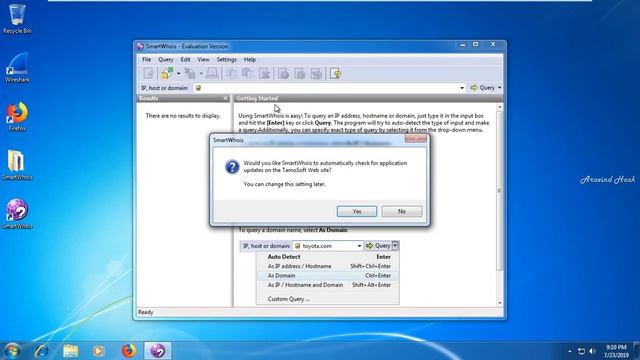The height and width of the screenshot is (360, 640).
Task: Click the small icon inside the address field
Action: pyautogui.click(x=198, y=88)
